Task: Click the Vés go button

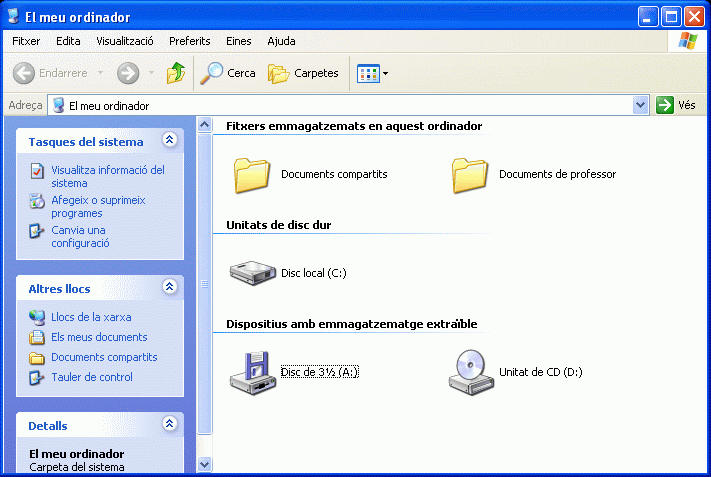Action: pos(676,105)
